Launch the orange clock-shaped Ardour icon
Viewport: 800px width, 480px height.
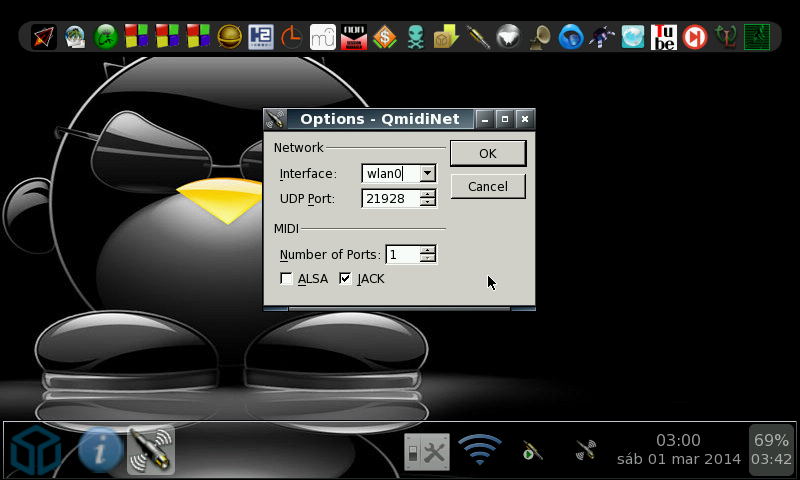tap(291, 37)
